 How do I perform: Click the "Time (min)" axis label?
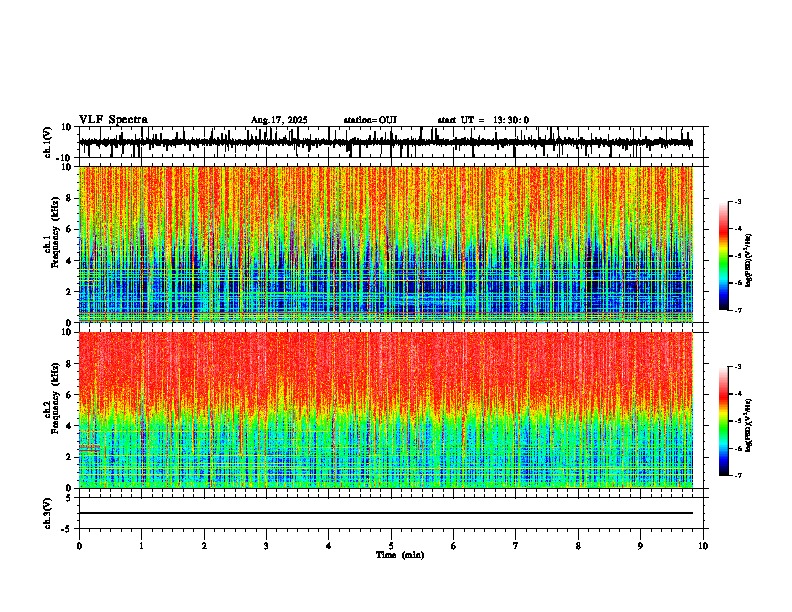(400, 555)
